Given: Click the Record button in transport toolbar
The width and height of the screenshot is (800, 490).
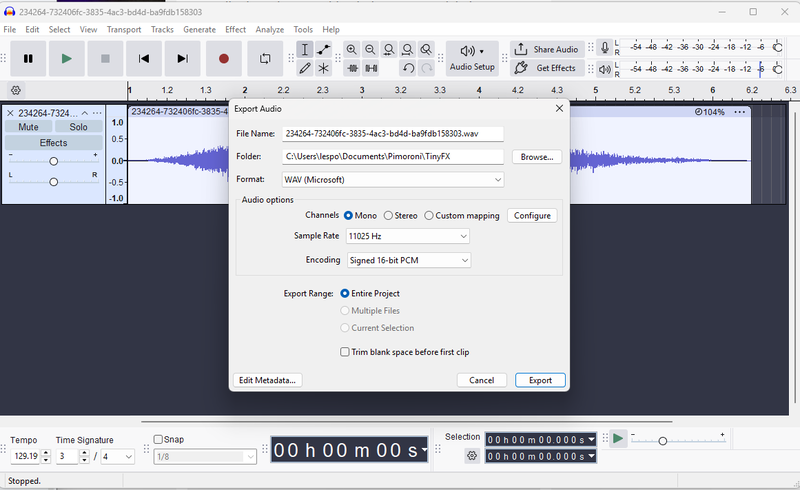Looking at the screenshot, I should [223, 59].
